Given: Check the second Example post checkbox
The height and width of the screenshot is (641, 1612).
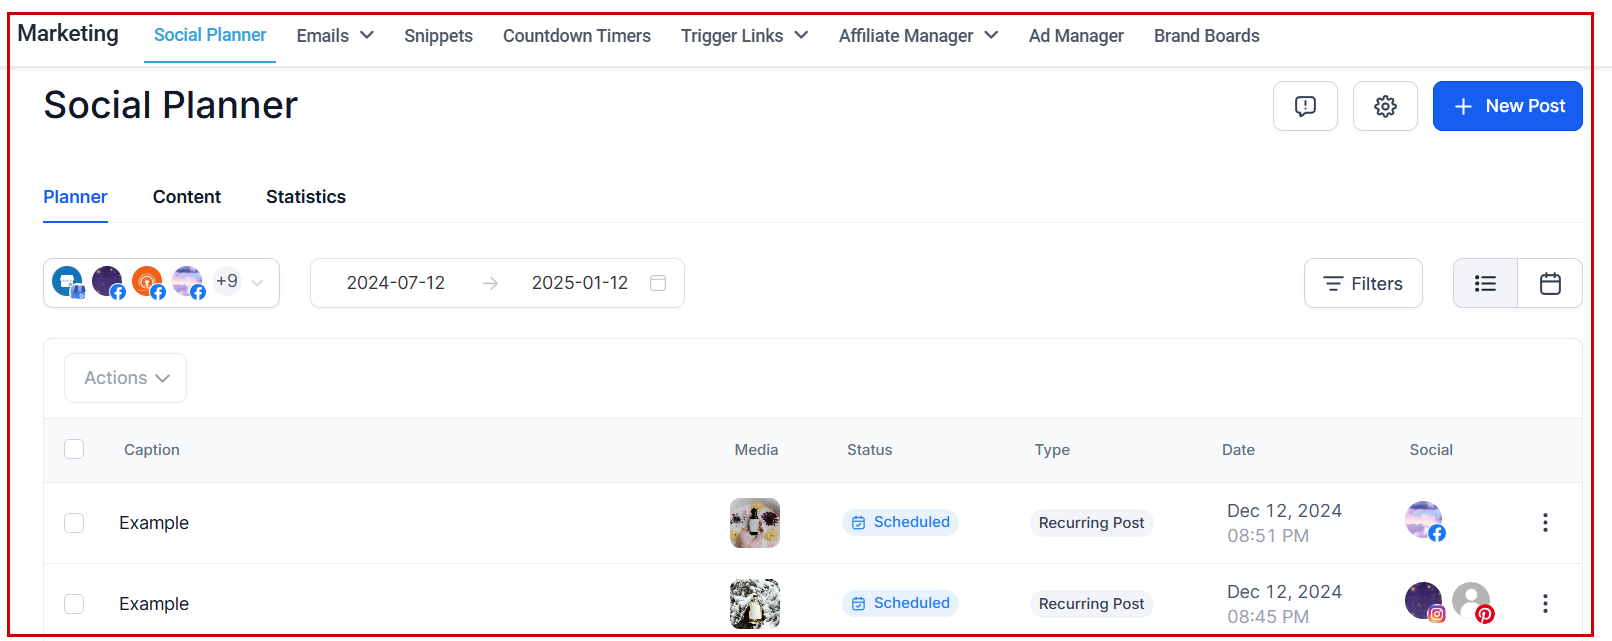Looking at the screenshot, I should tap(74, 604).
